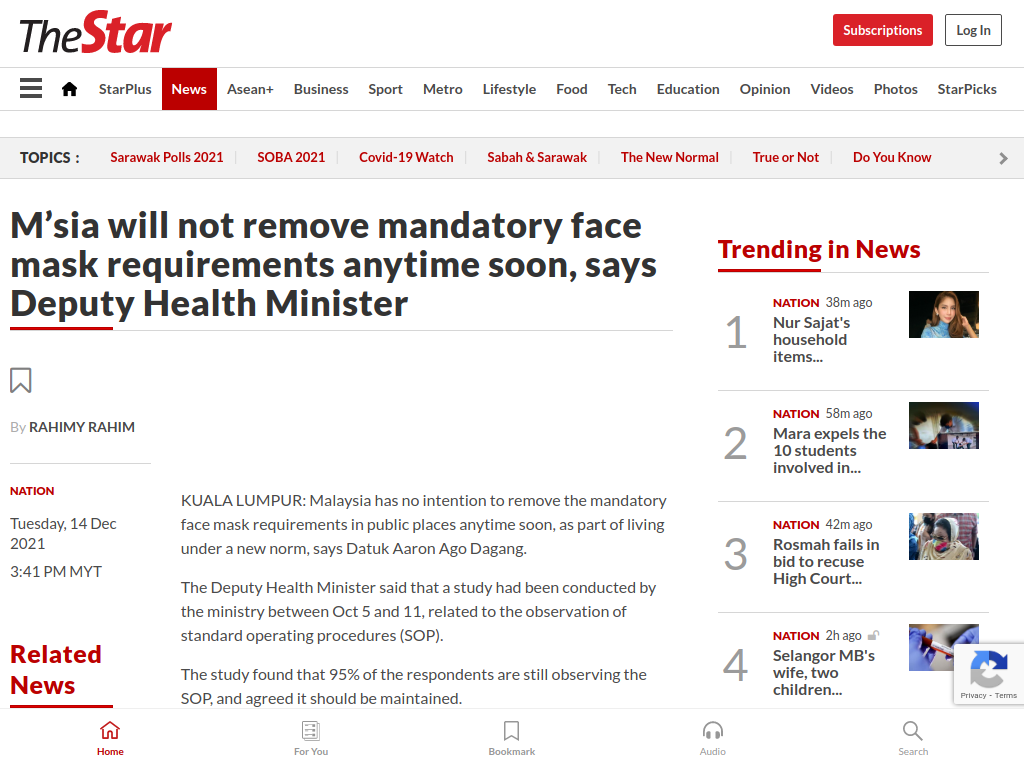Tap the Home icon in bottom bar
1024x768 pixels.
pos(110,739)
